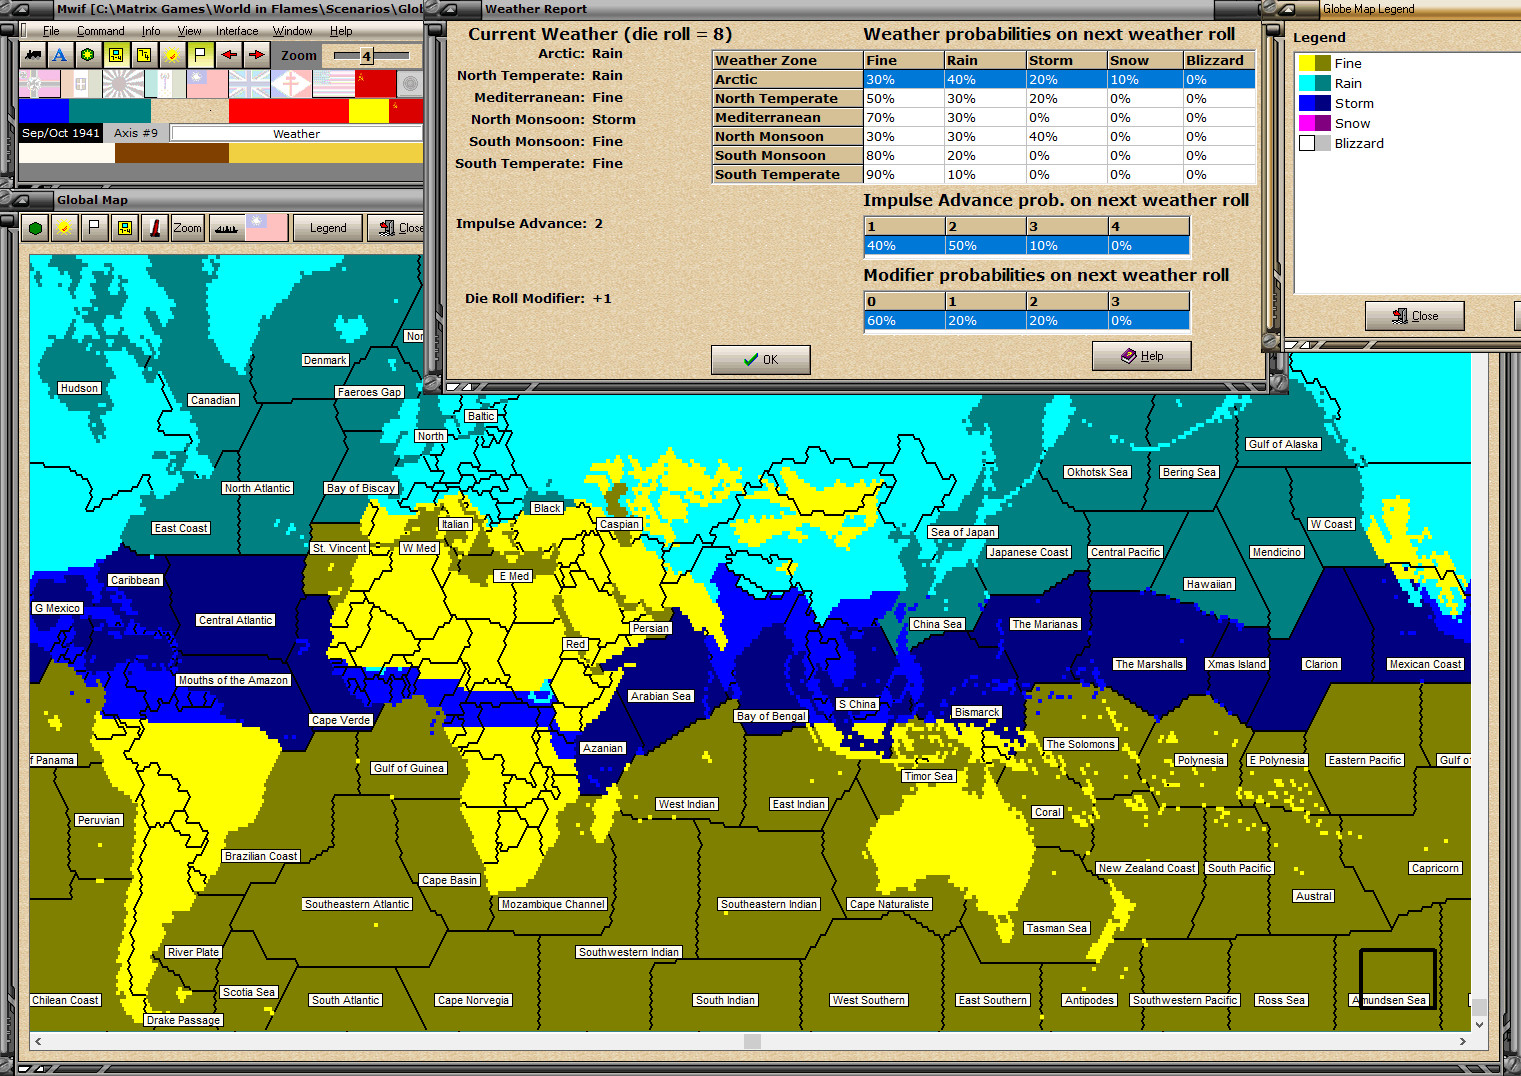This screenshot has width=1521, height=1076.
Task: Select the British Union Jack flag
Action: [x=249, y=83]
